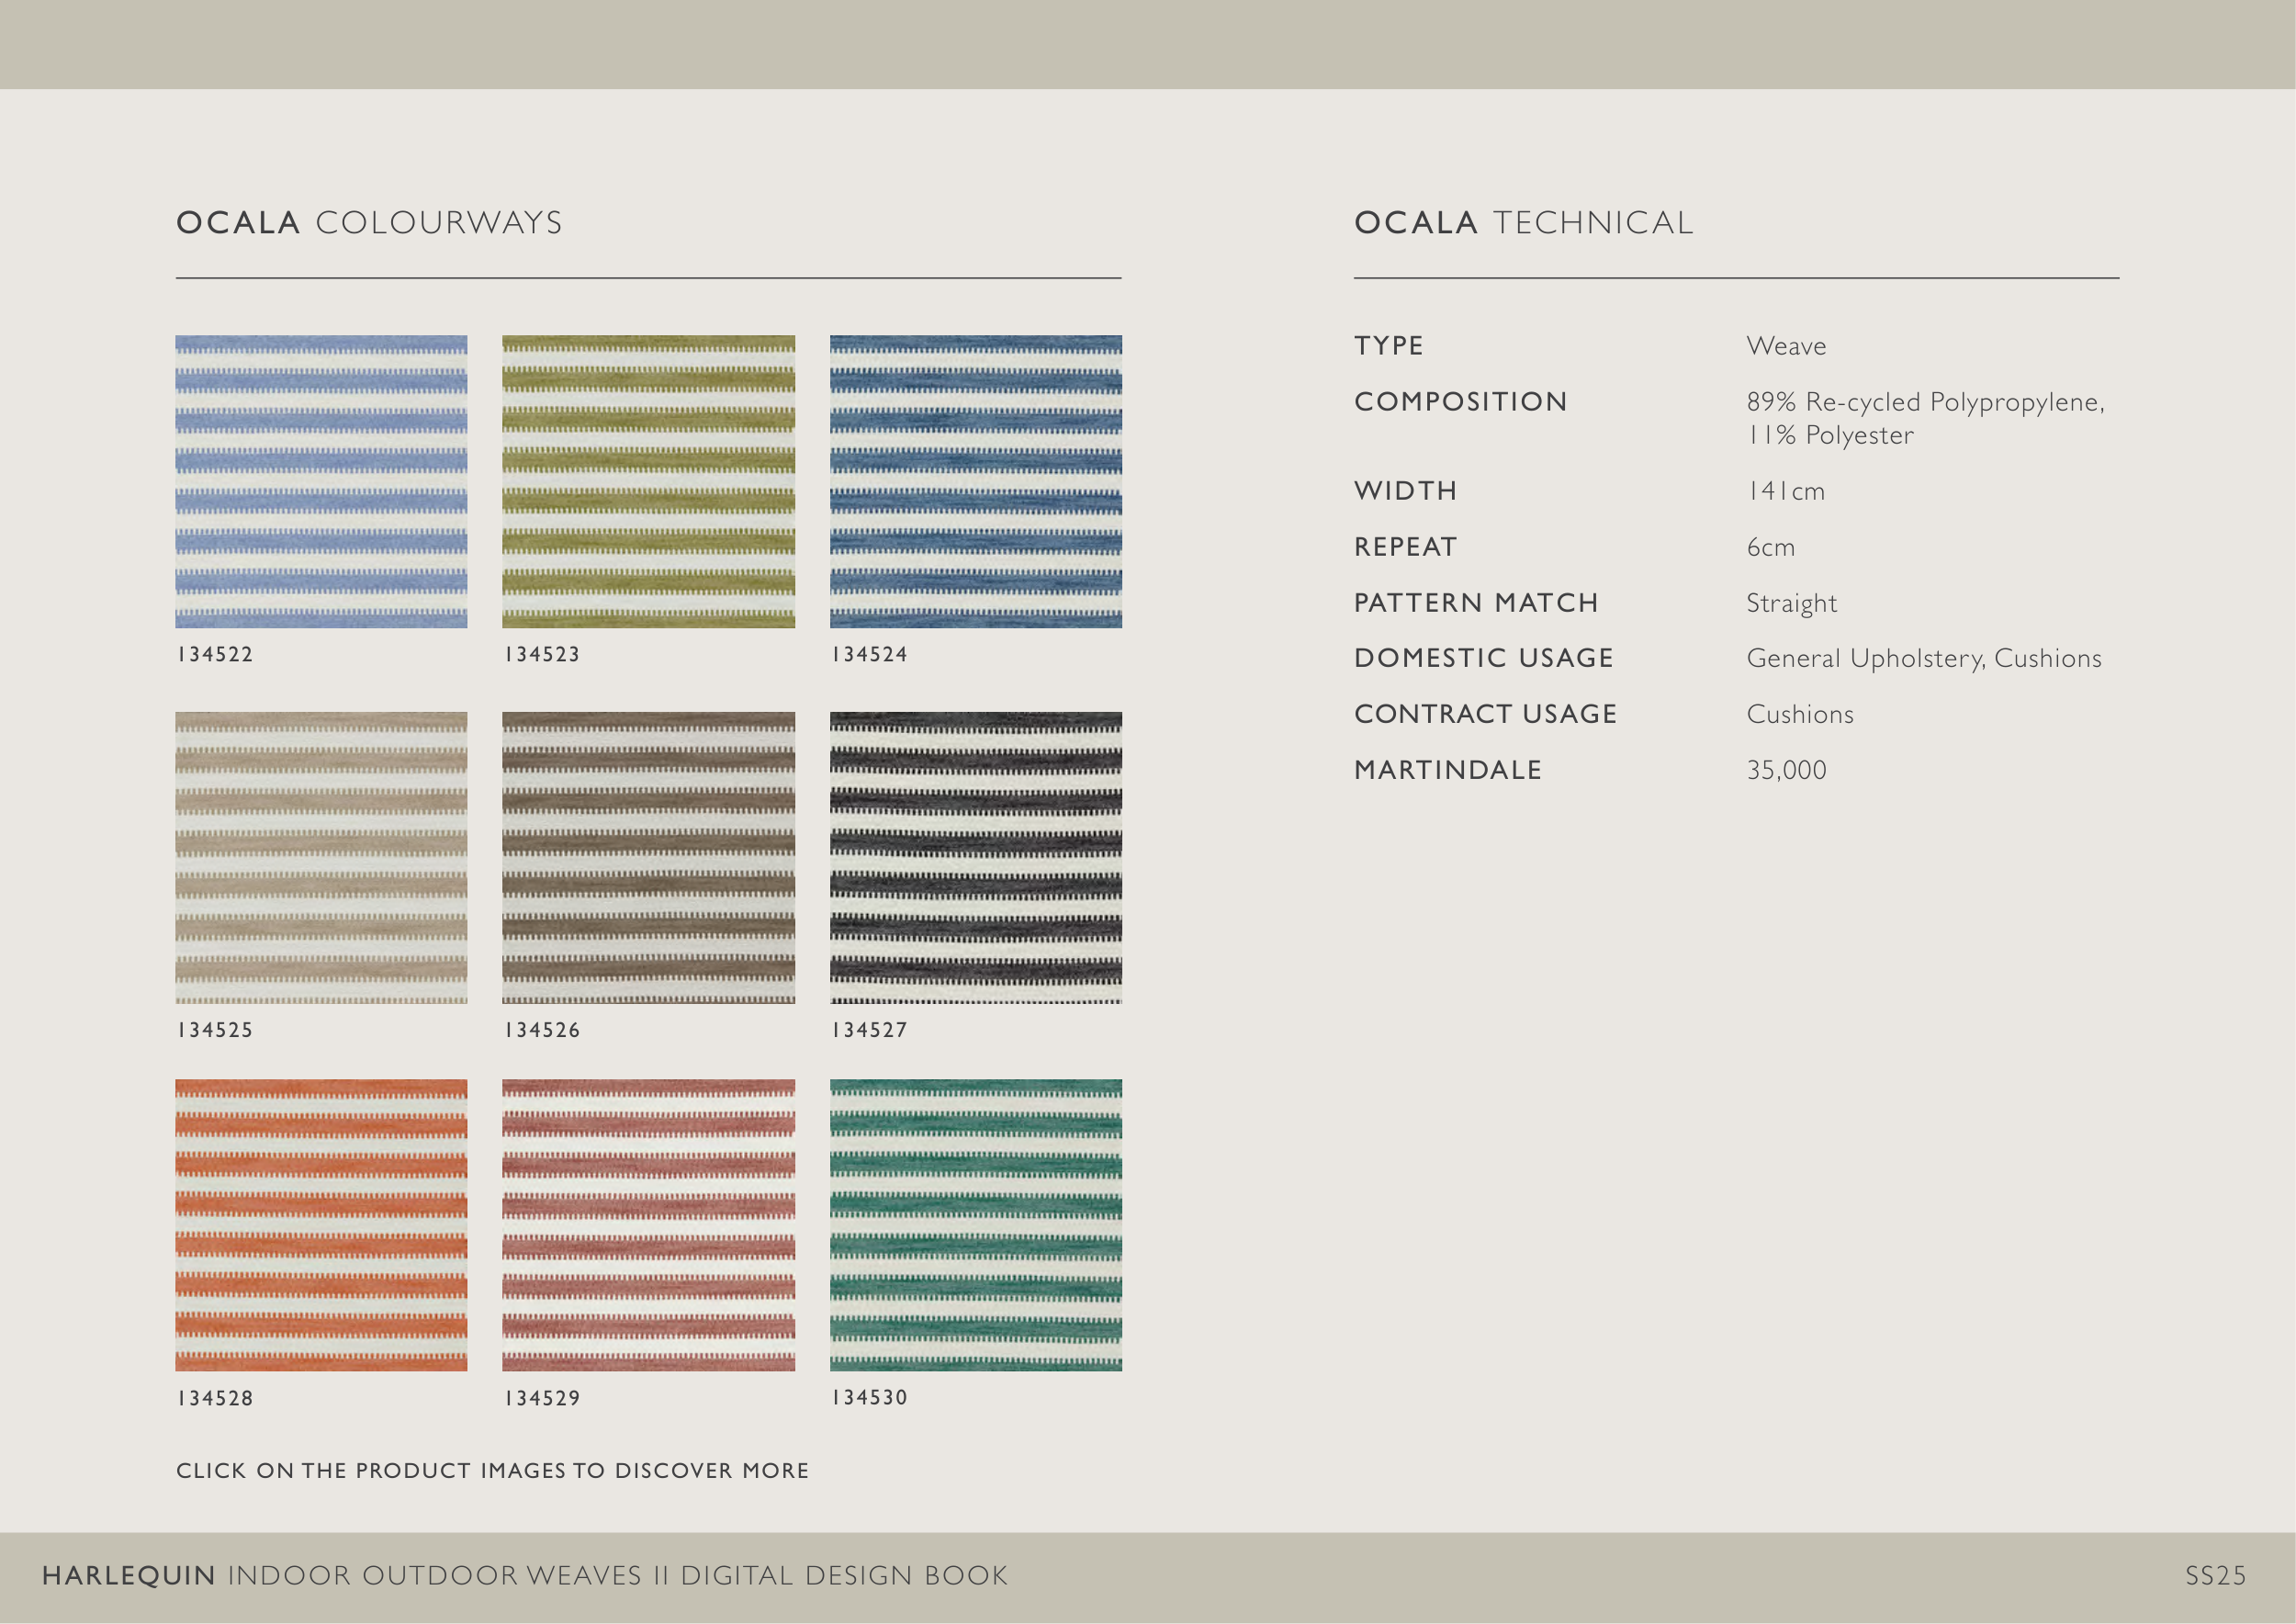Open the light blue 134522 fabric swatch

321,481
